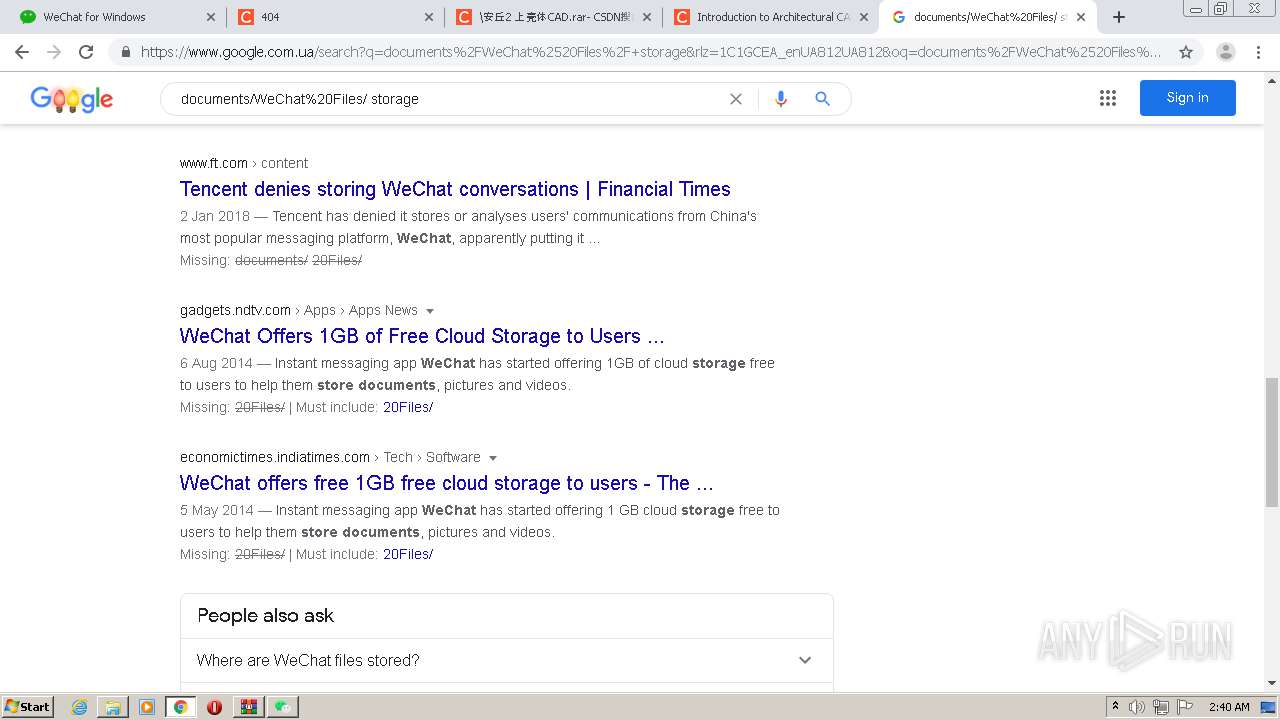Submit search with the magnifier icon
Image resolution: width=1280 pixels, height=720 pixels.
(822, 99)
